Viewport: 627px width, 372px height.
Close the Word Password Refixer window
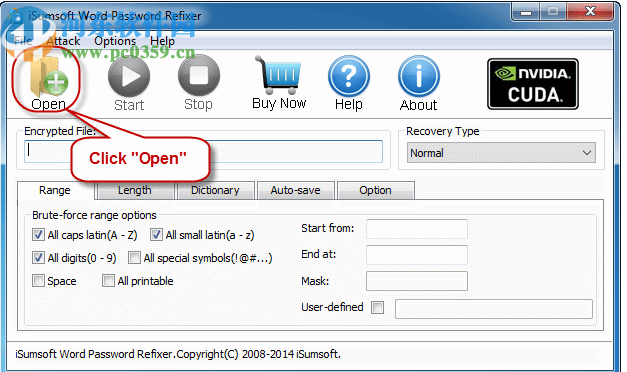point(591,12)
